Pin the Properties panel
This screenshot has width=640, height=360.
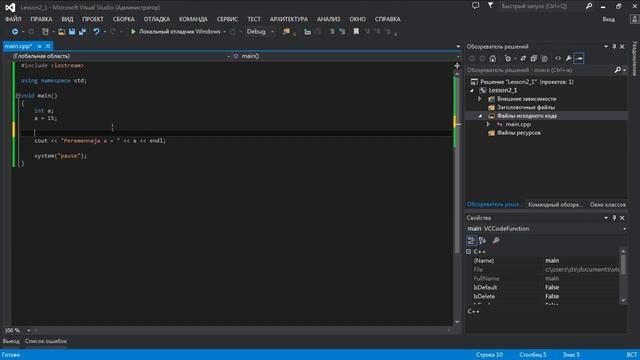coord(614,218)
